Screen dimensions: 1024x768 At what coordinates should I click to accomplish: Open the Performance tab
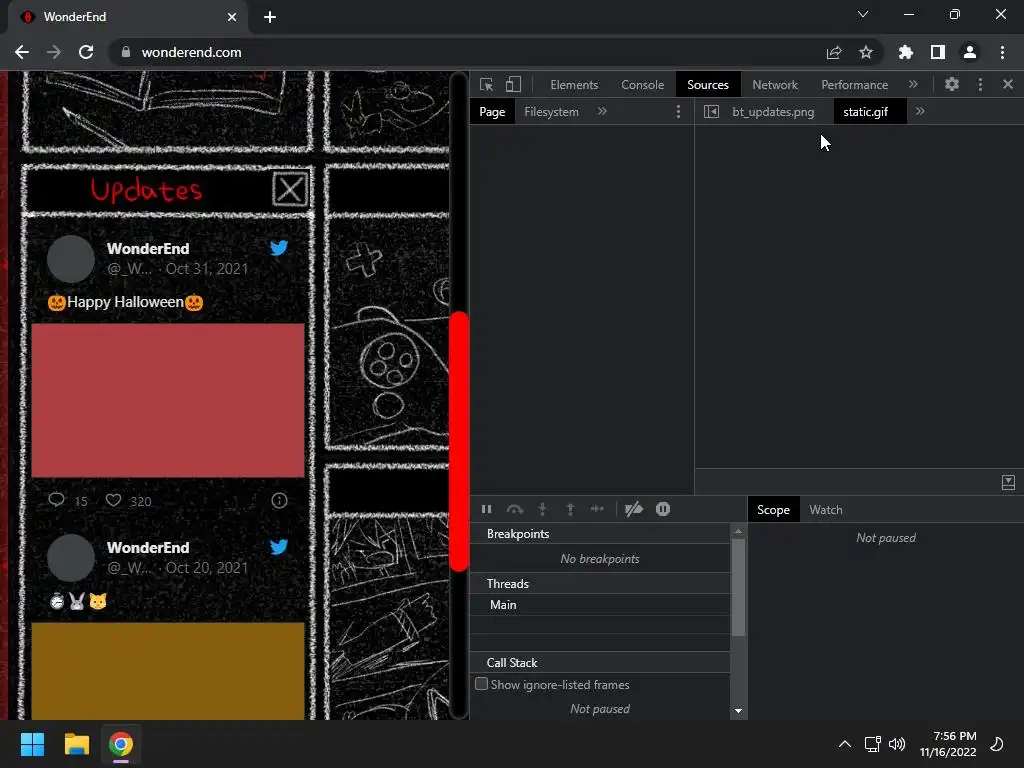[855, 84]
